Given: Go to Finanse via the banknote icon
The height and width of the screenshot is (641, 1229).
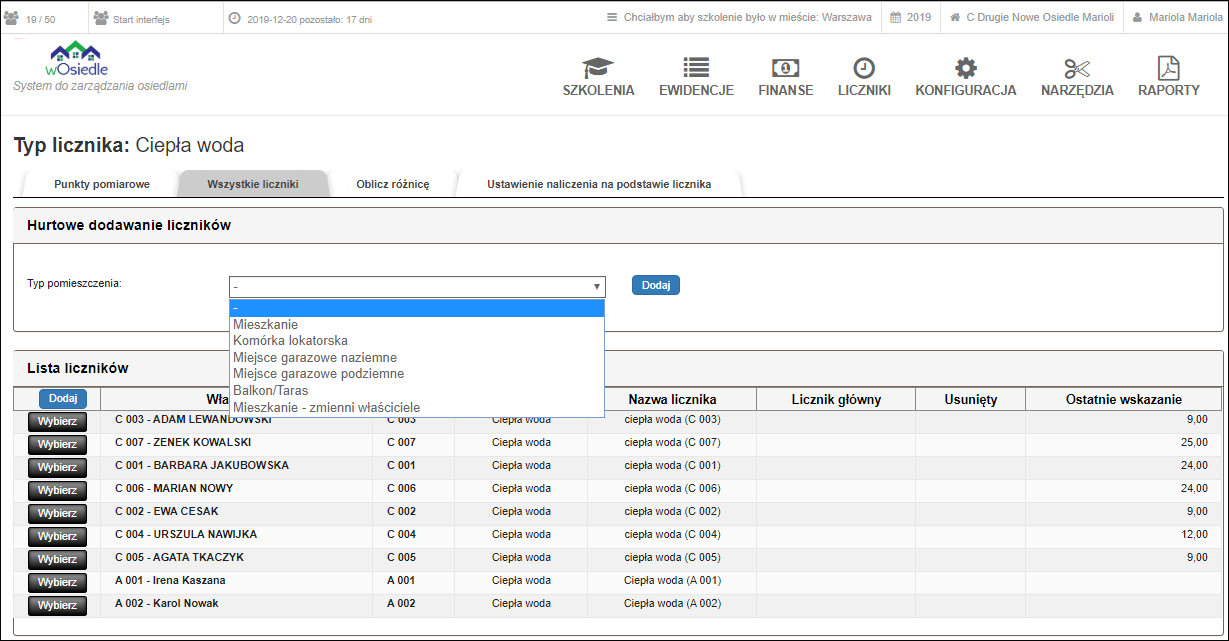Looking at the screenshot, I should 785,67.
